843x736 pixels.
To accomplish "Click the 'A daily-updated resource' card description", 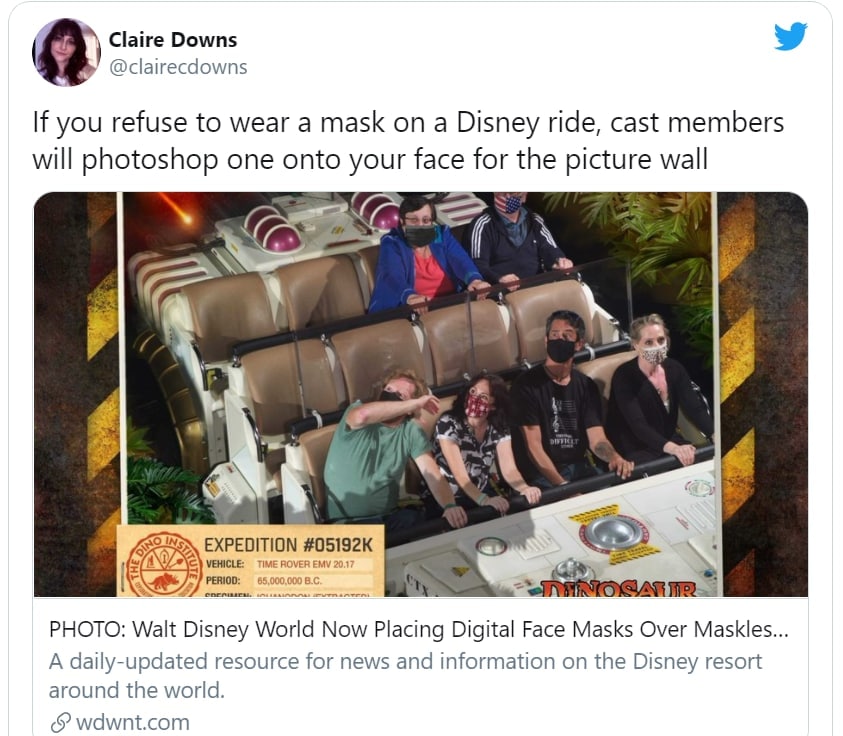I will click(x=405, y=676).
